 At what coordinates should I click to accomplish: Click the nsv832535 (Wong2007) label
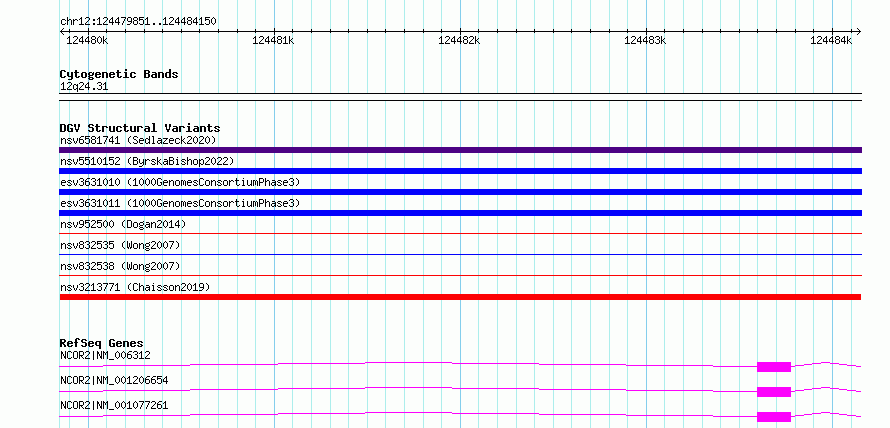tap(120, 245)
